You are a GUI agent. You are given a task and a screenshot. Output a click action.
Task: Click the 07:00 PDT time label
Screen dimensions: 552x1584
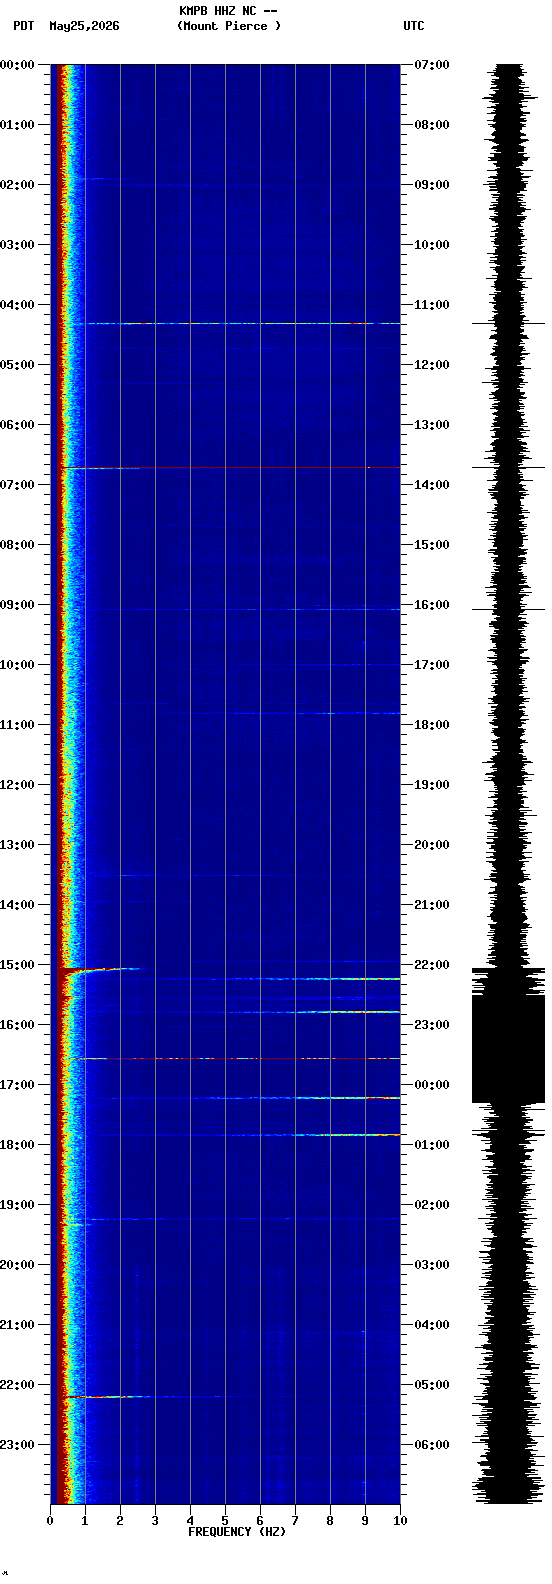(17, 485)
